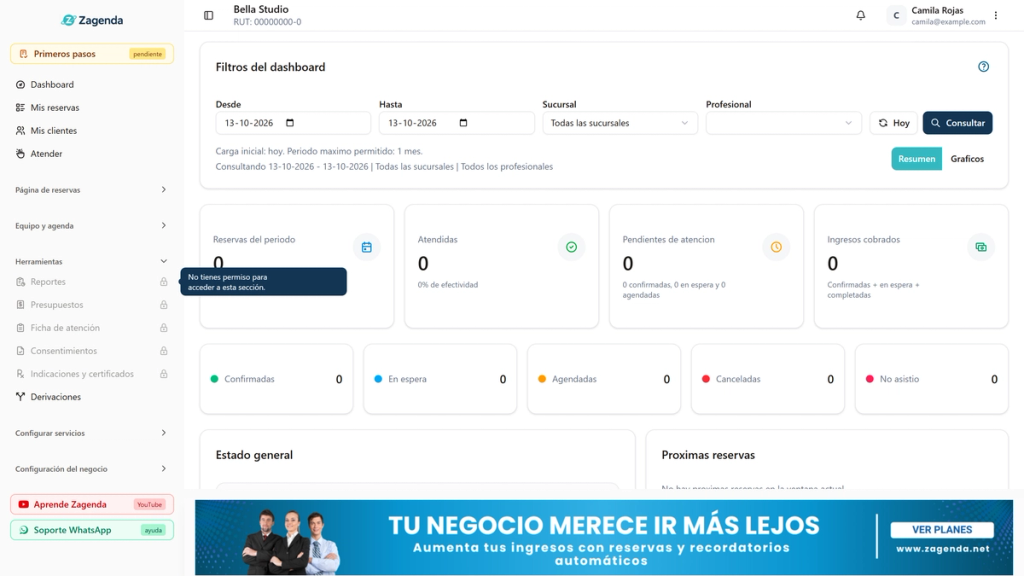Click VER PLANES on the banner
The width and height of the screenshot is (1024, 576).
point(942,530)
